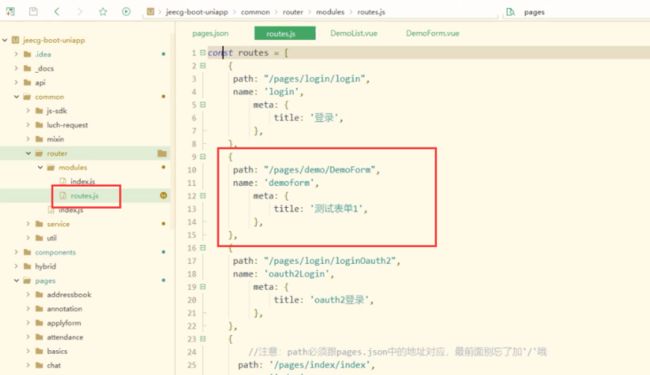Select routes.js in the project tree
This screenshot has height=375, width=650.
click(85, 195)
